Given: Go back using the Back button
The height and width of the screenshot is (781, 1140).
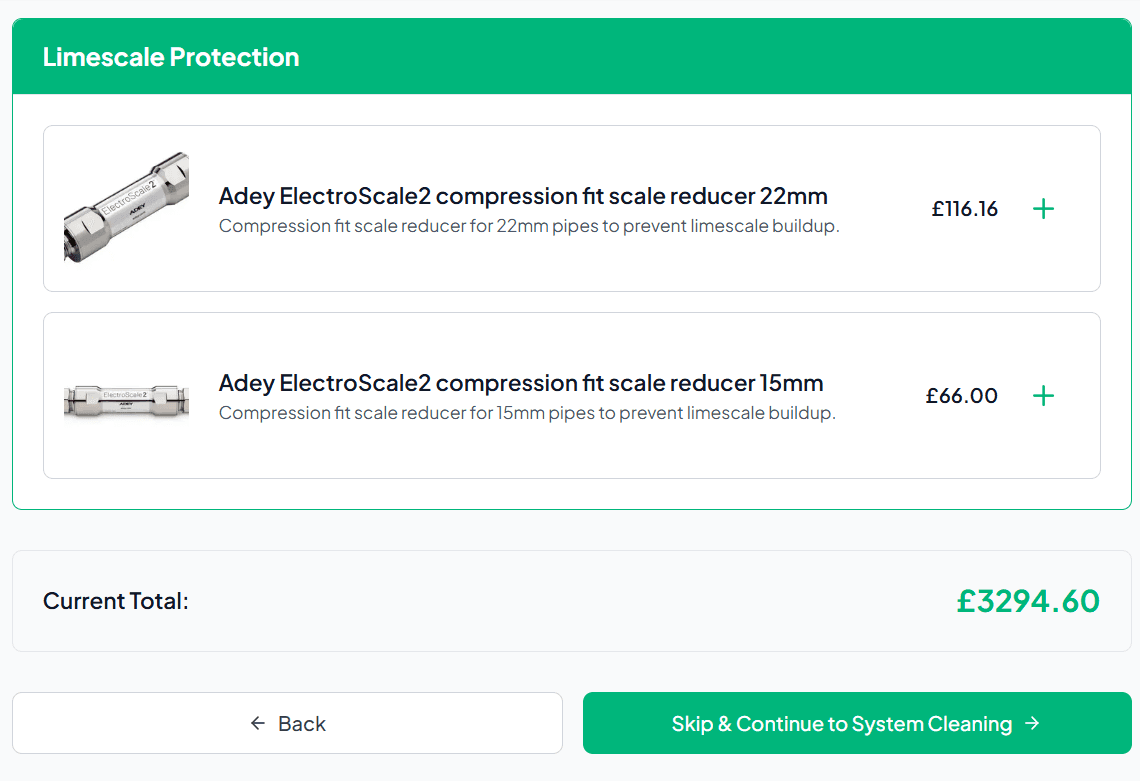Looking at the screenshot, I should pos(287,723).
